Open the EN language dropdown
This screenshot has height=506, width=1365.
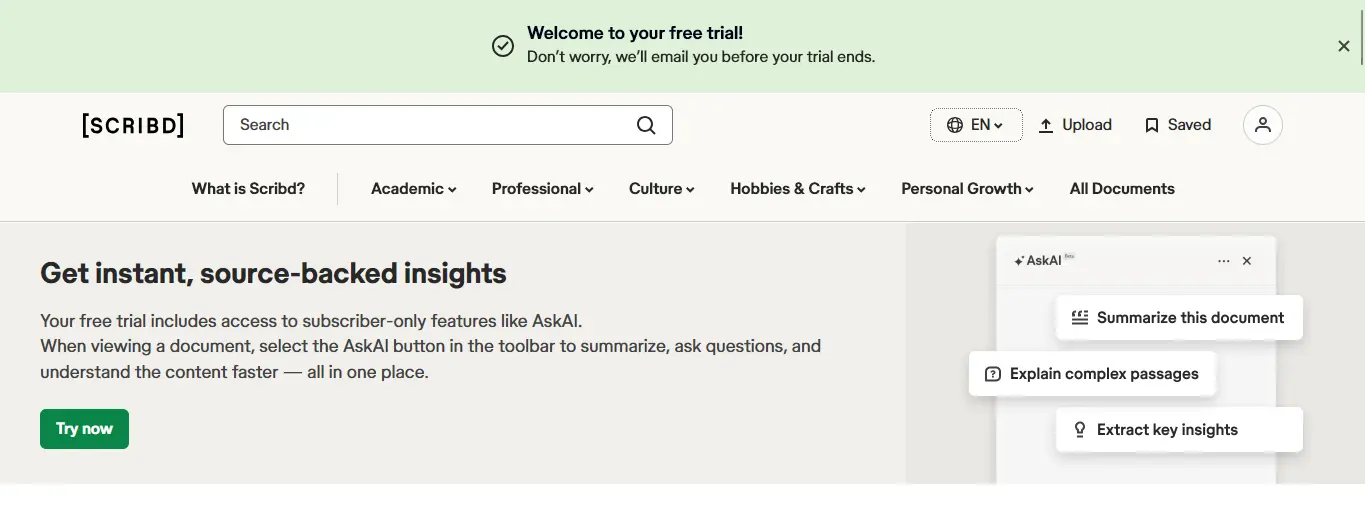tap(976, 125)
